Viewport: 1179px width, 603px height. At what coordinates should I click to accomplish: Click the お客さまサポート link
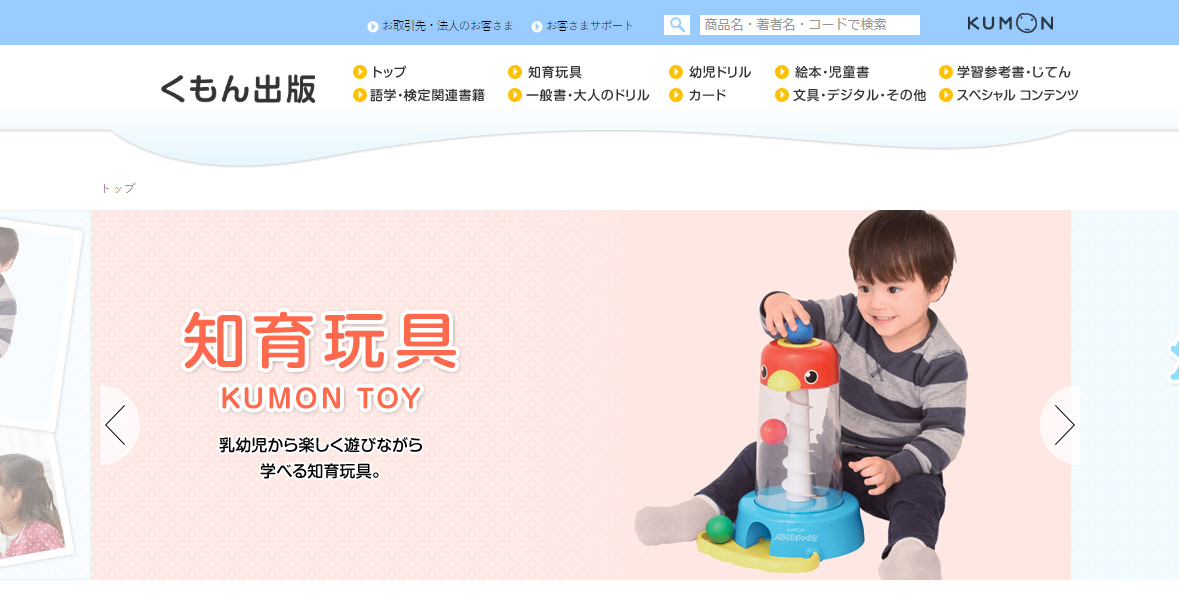pyautogui.click(x=590, y=26)
